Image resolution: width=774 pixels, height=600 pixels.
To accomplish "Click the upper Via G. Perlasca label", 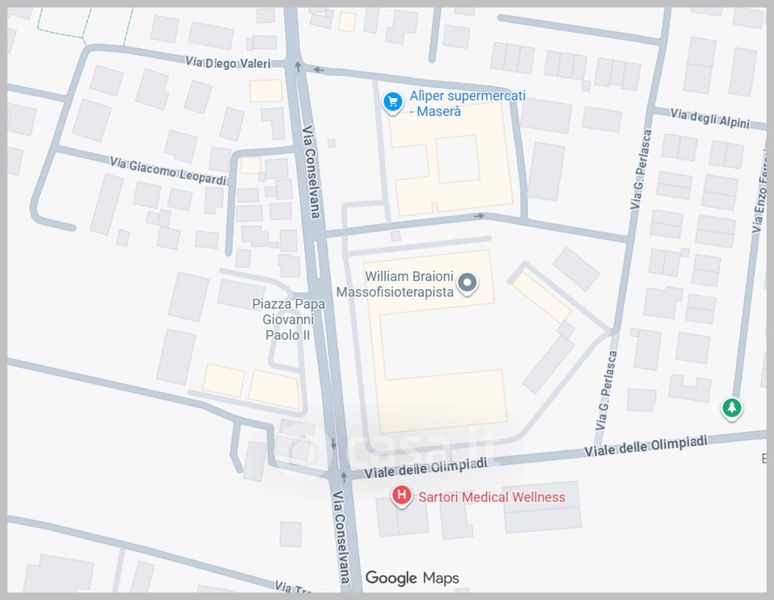I will click(x=640, y=169).
